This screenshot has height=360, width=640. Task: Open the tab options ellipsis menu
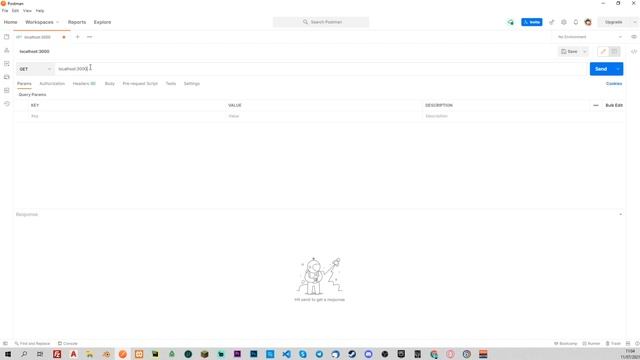[89, 37]
